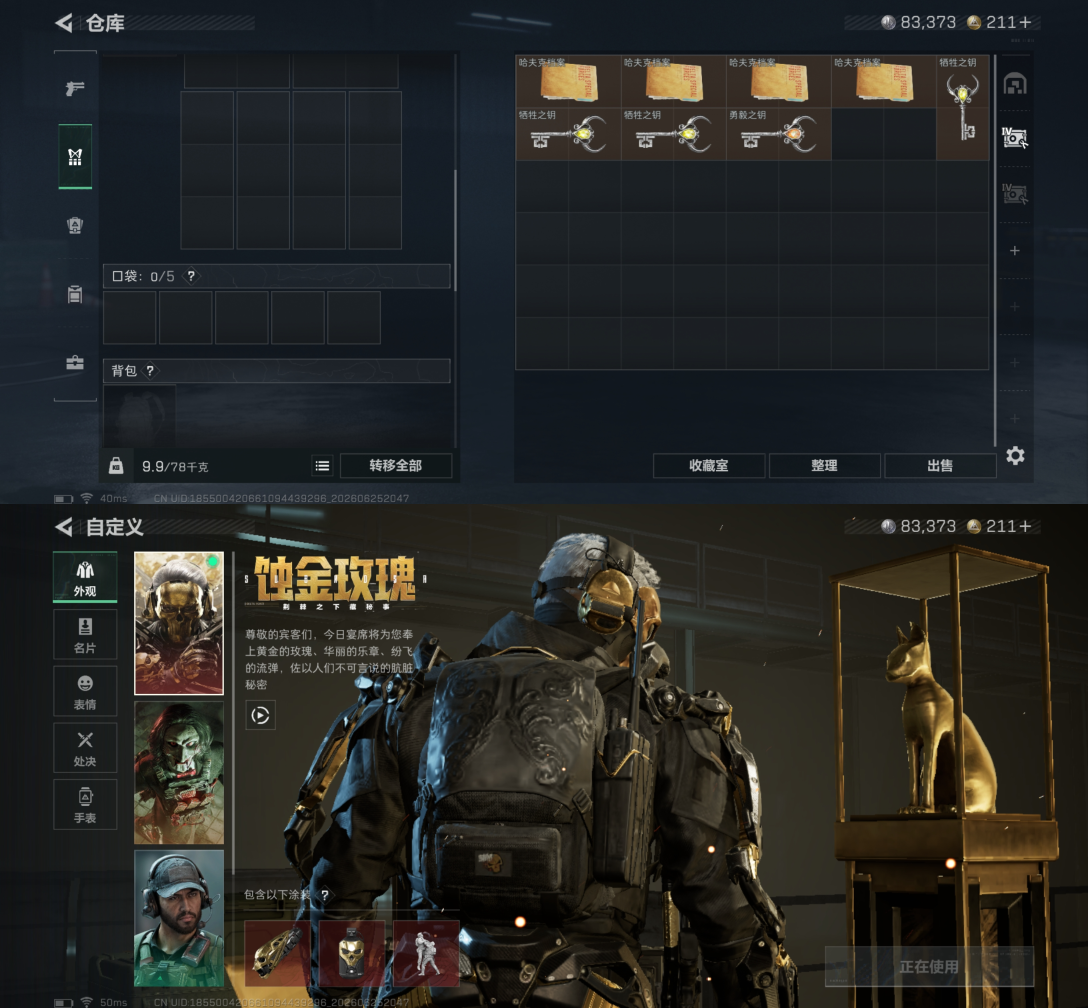Switch to the 外观 appearance tab
The image size is (1088, 1008).
[85, 577]
